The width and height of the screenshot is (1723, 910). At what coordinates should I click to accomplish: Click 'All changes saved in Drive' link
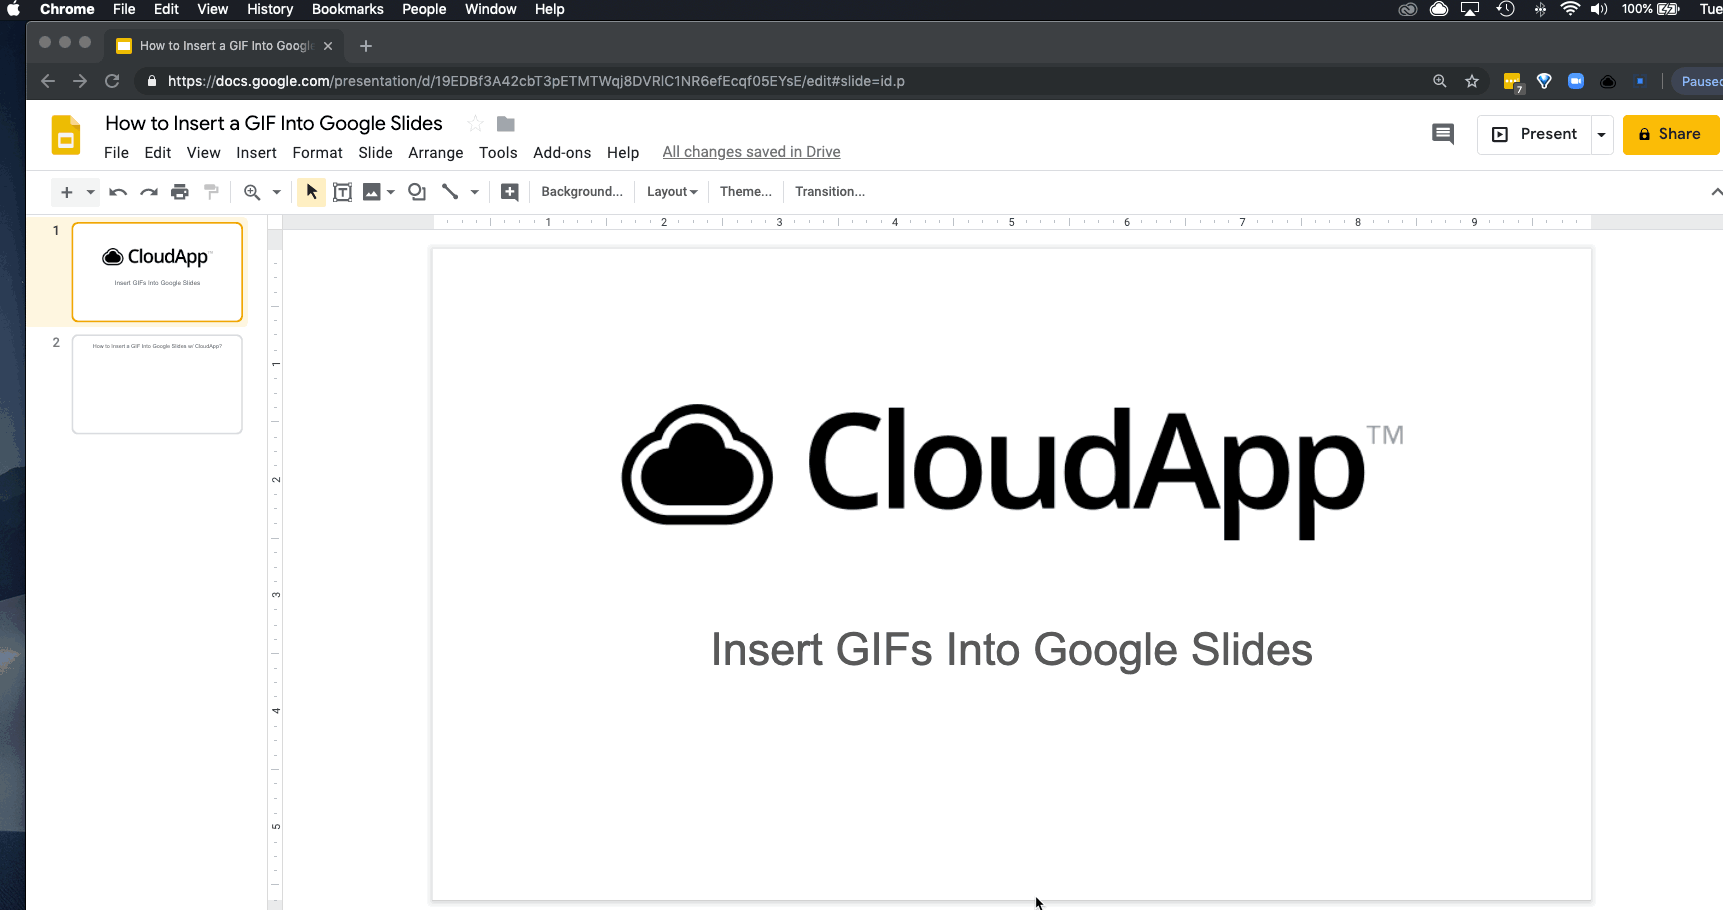click(x=751, y=152)
